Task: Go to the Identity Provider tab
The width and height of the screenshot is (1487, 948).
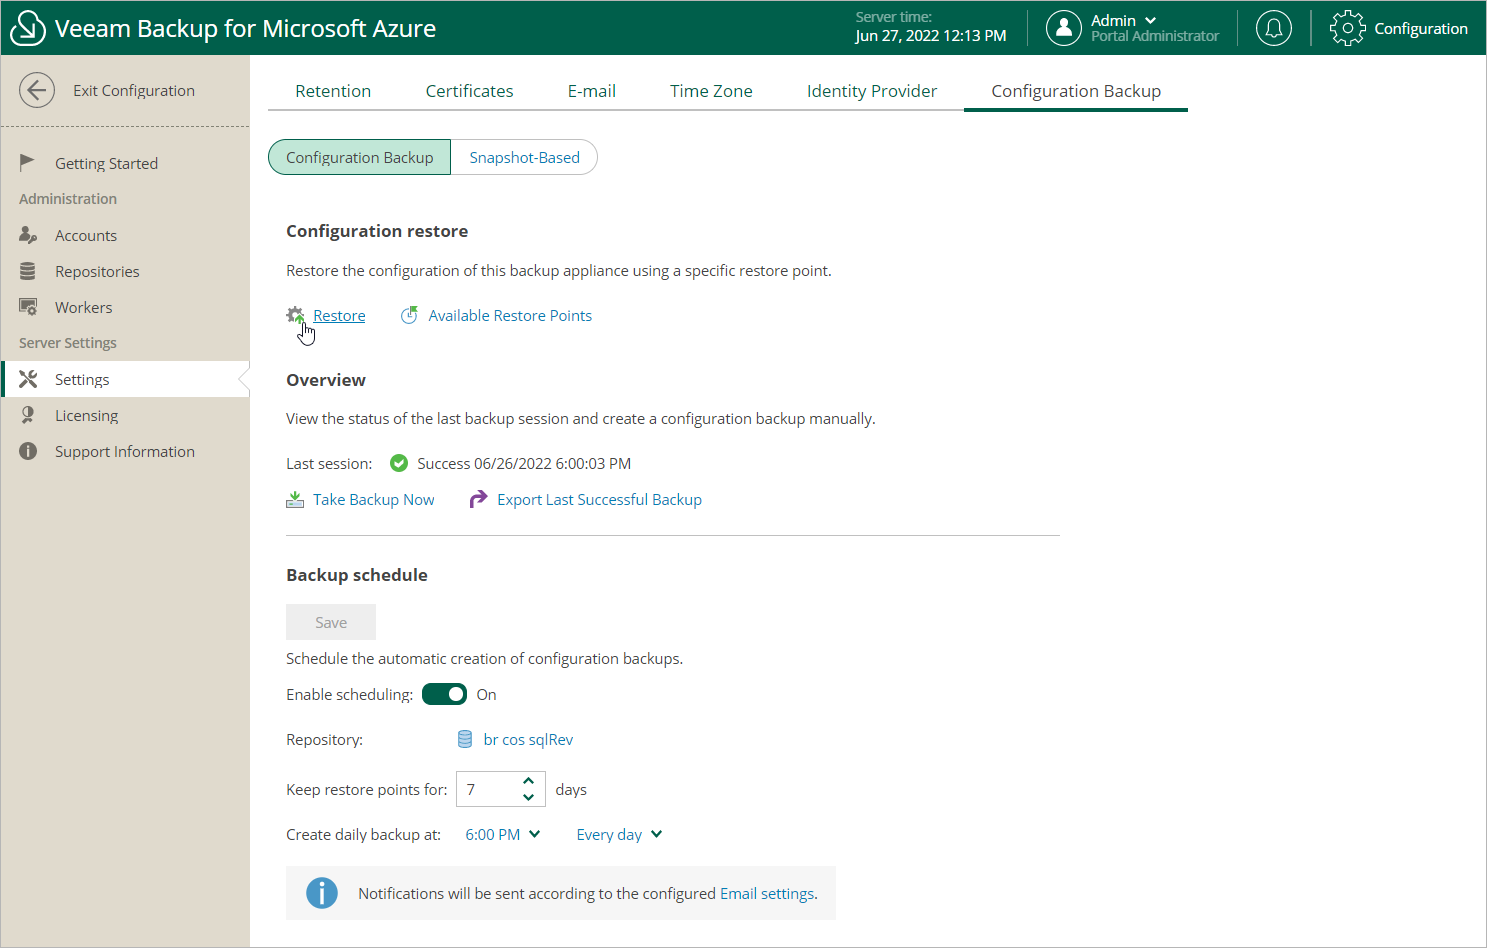Action: (x=872, y=90)
